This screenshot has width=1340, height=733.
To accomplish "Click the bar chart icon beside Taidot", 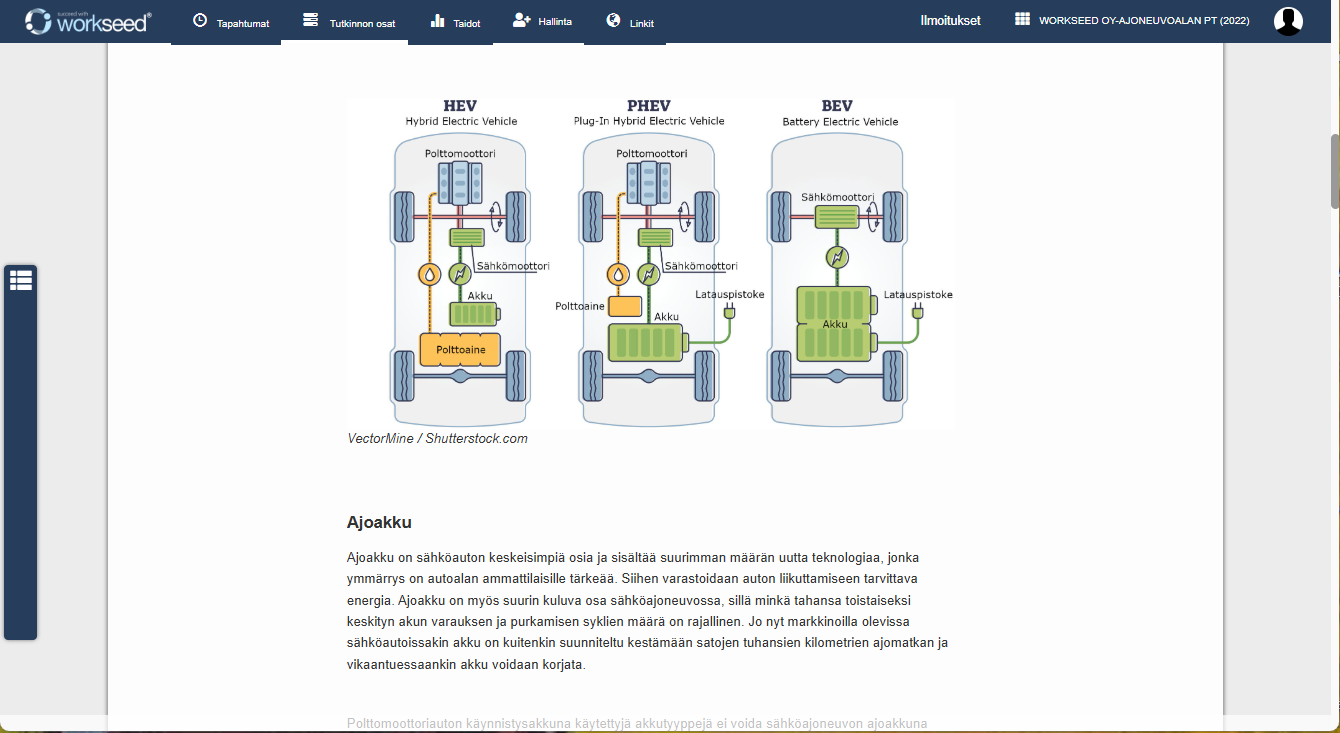I will 438,21.
